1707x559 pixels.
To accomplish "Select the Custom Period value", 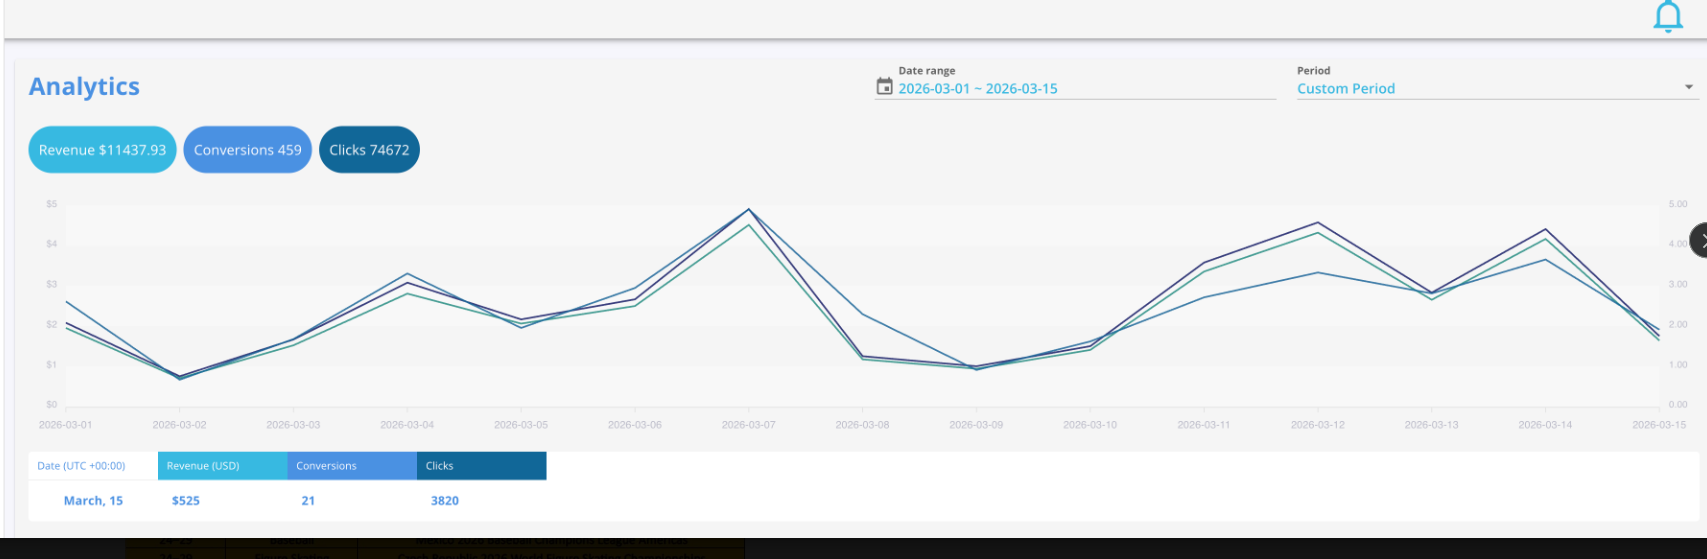I will [1346, 89].
